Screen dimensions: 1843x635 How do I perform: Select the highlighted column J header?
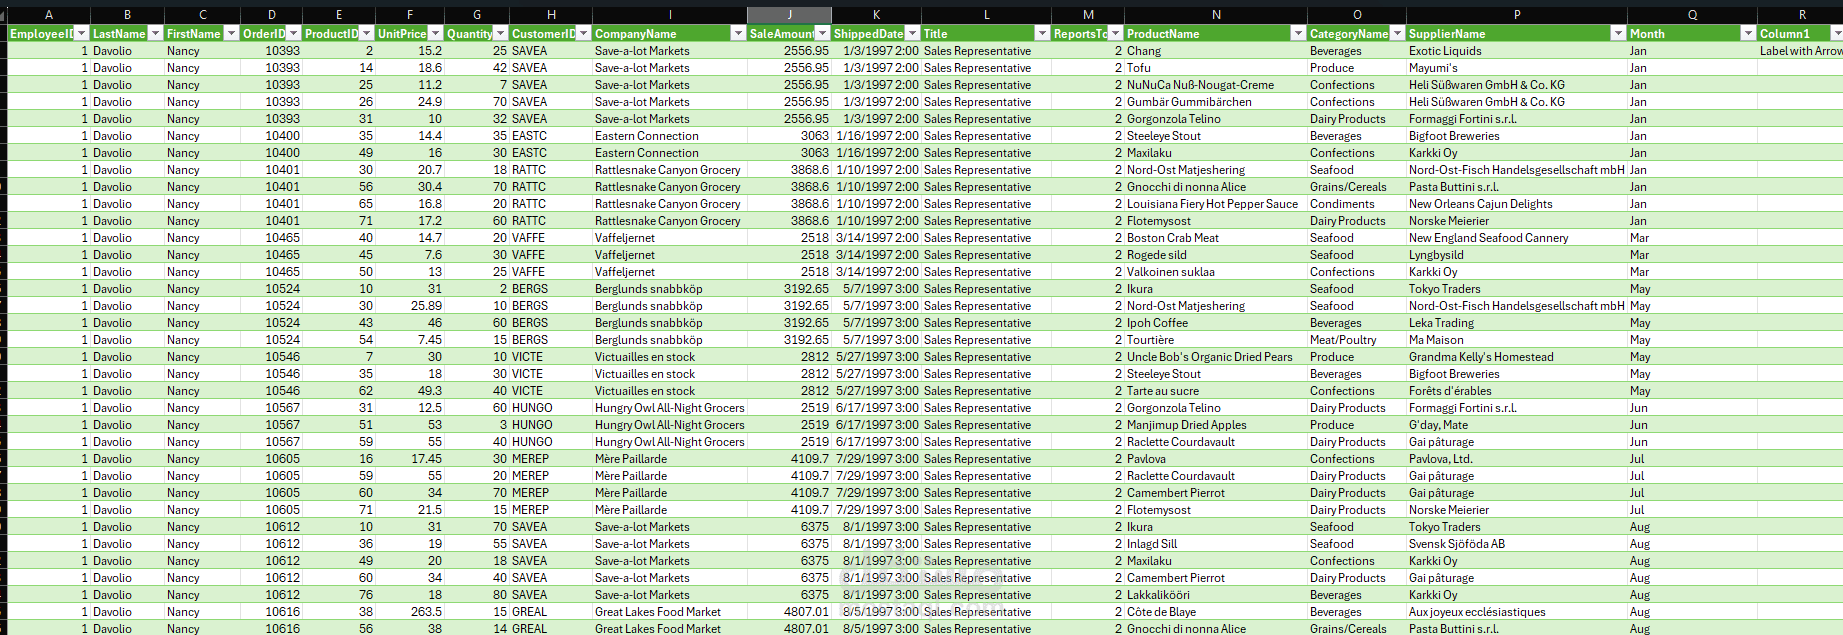[x=789, y=15]
